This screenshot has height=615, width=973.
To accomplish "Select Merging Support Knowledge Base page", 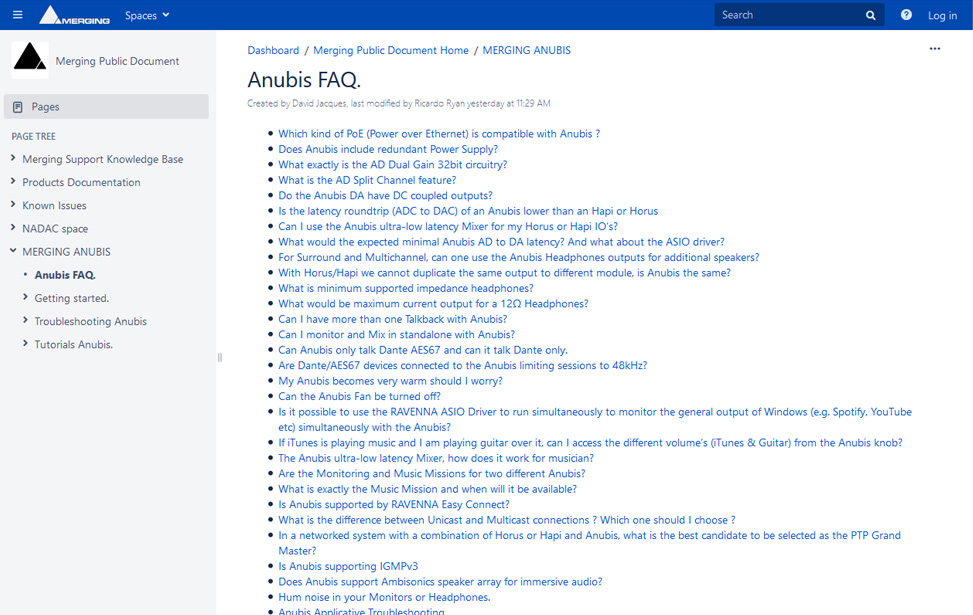I will (102, 159).
